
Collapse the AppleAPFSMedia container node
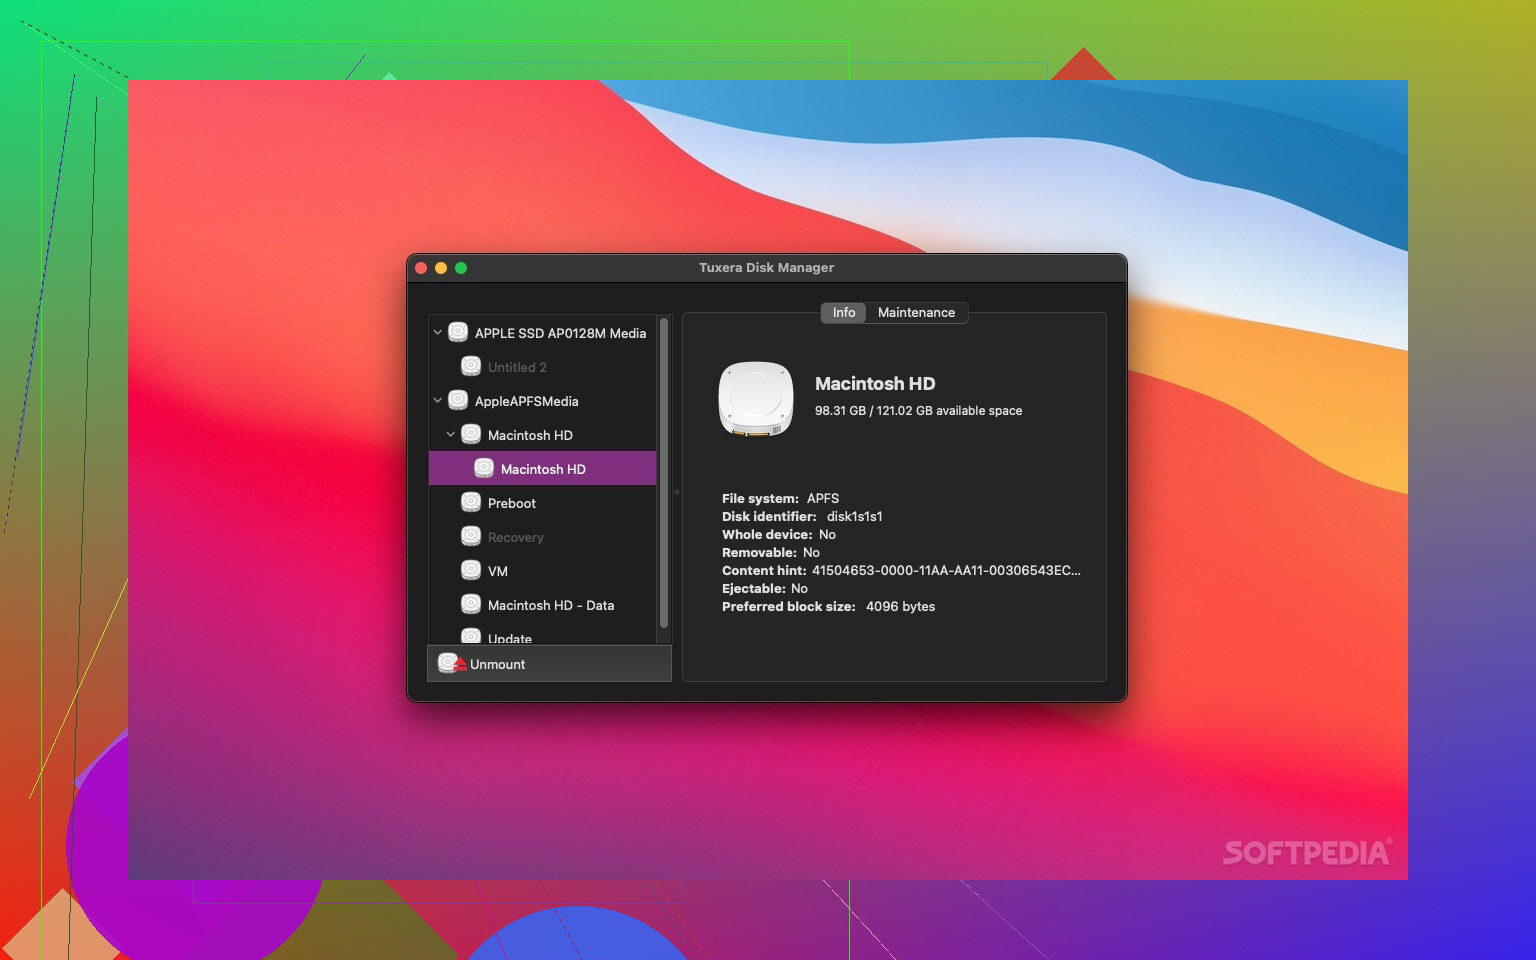pos(437,400)
